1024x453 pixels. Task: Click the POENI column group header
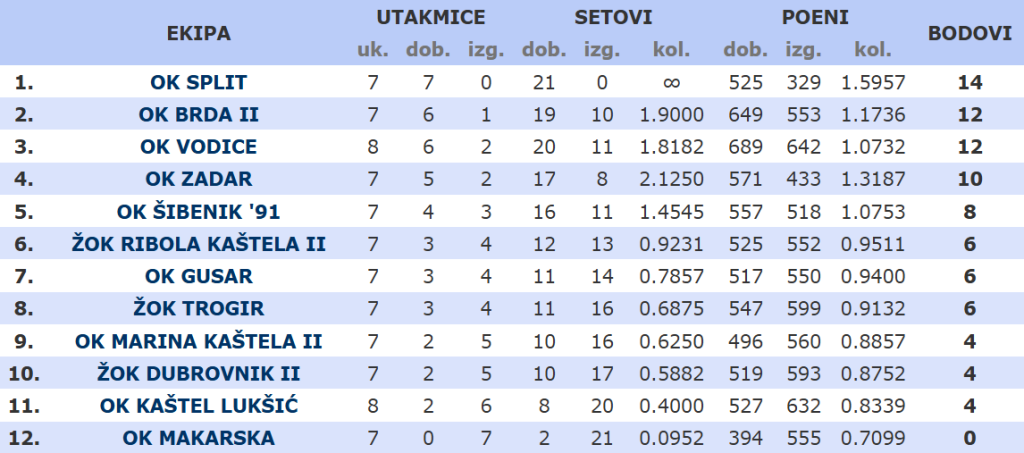pyautogui.click(x=814, y=17)
